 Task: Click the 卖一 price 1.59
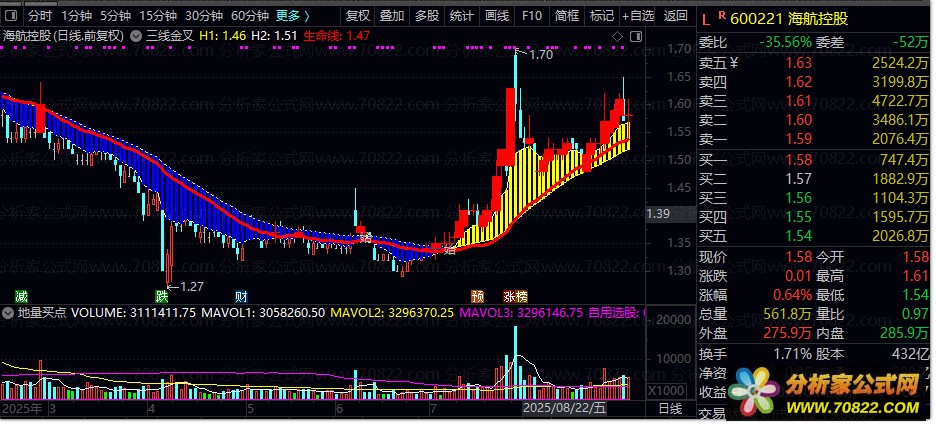tap(799, 139)
